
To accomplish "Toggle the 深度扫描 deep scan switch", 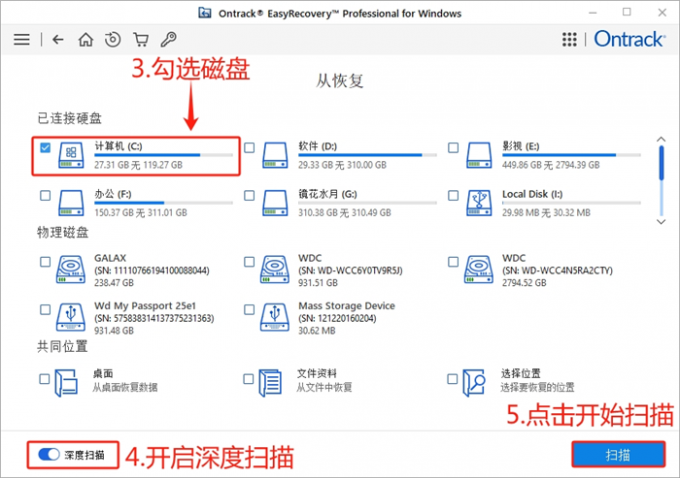I will [x=49, y=455].
